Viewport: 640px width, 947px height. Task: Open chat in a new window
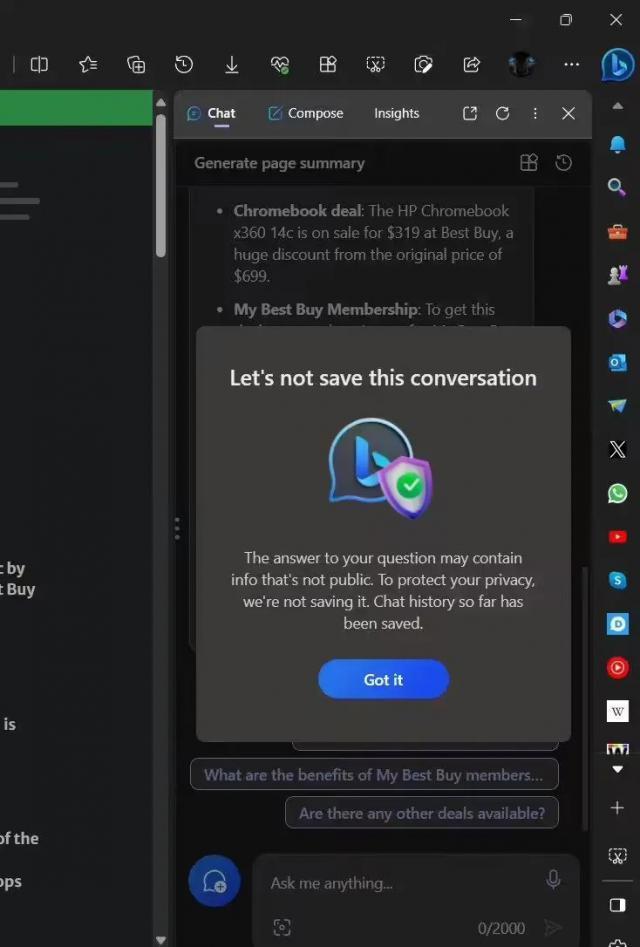click(470, 113)
